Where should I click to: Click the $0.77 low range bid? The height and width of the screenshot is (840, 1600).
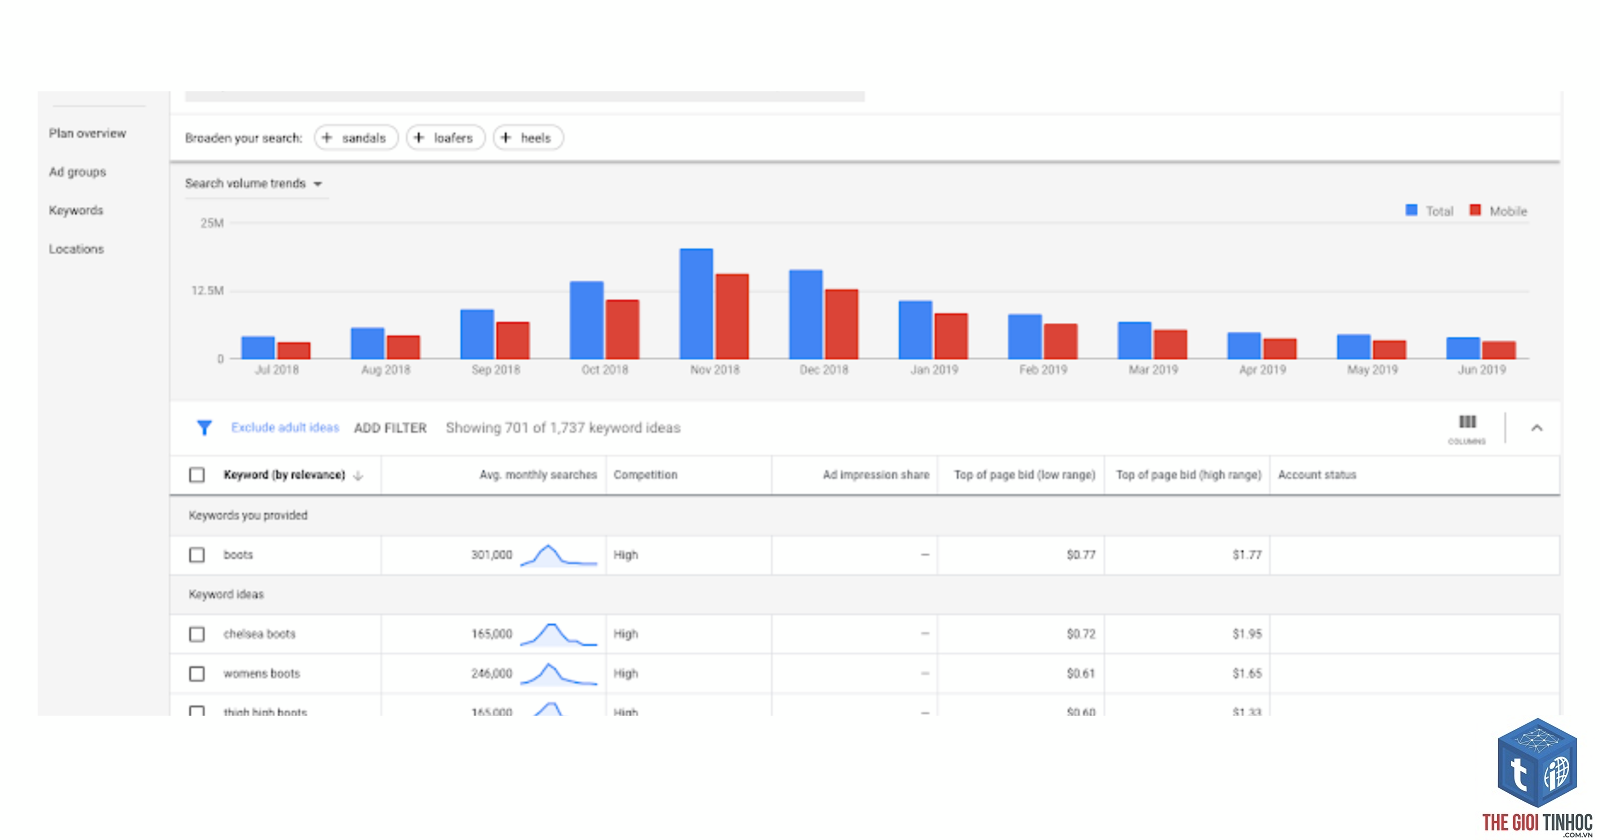point(1081,555)
